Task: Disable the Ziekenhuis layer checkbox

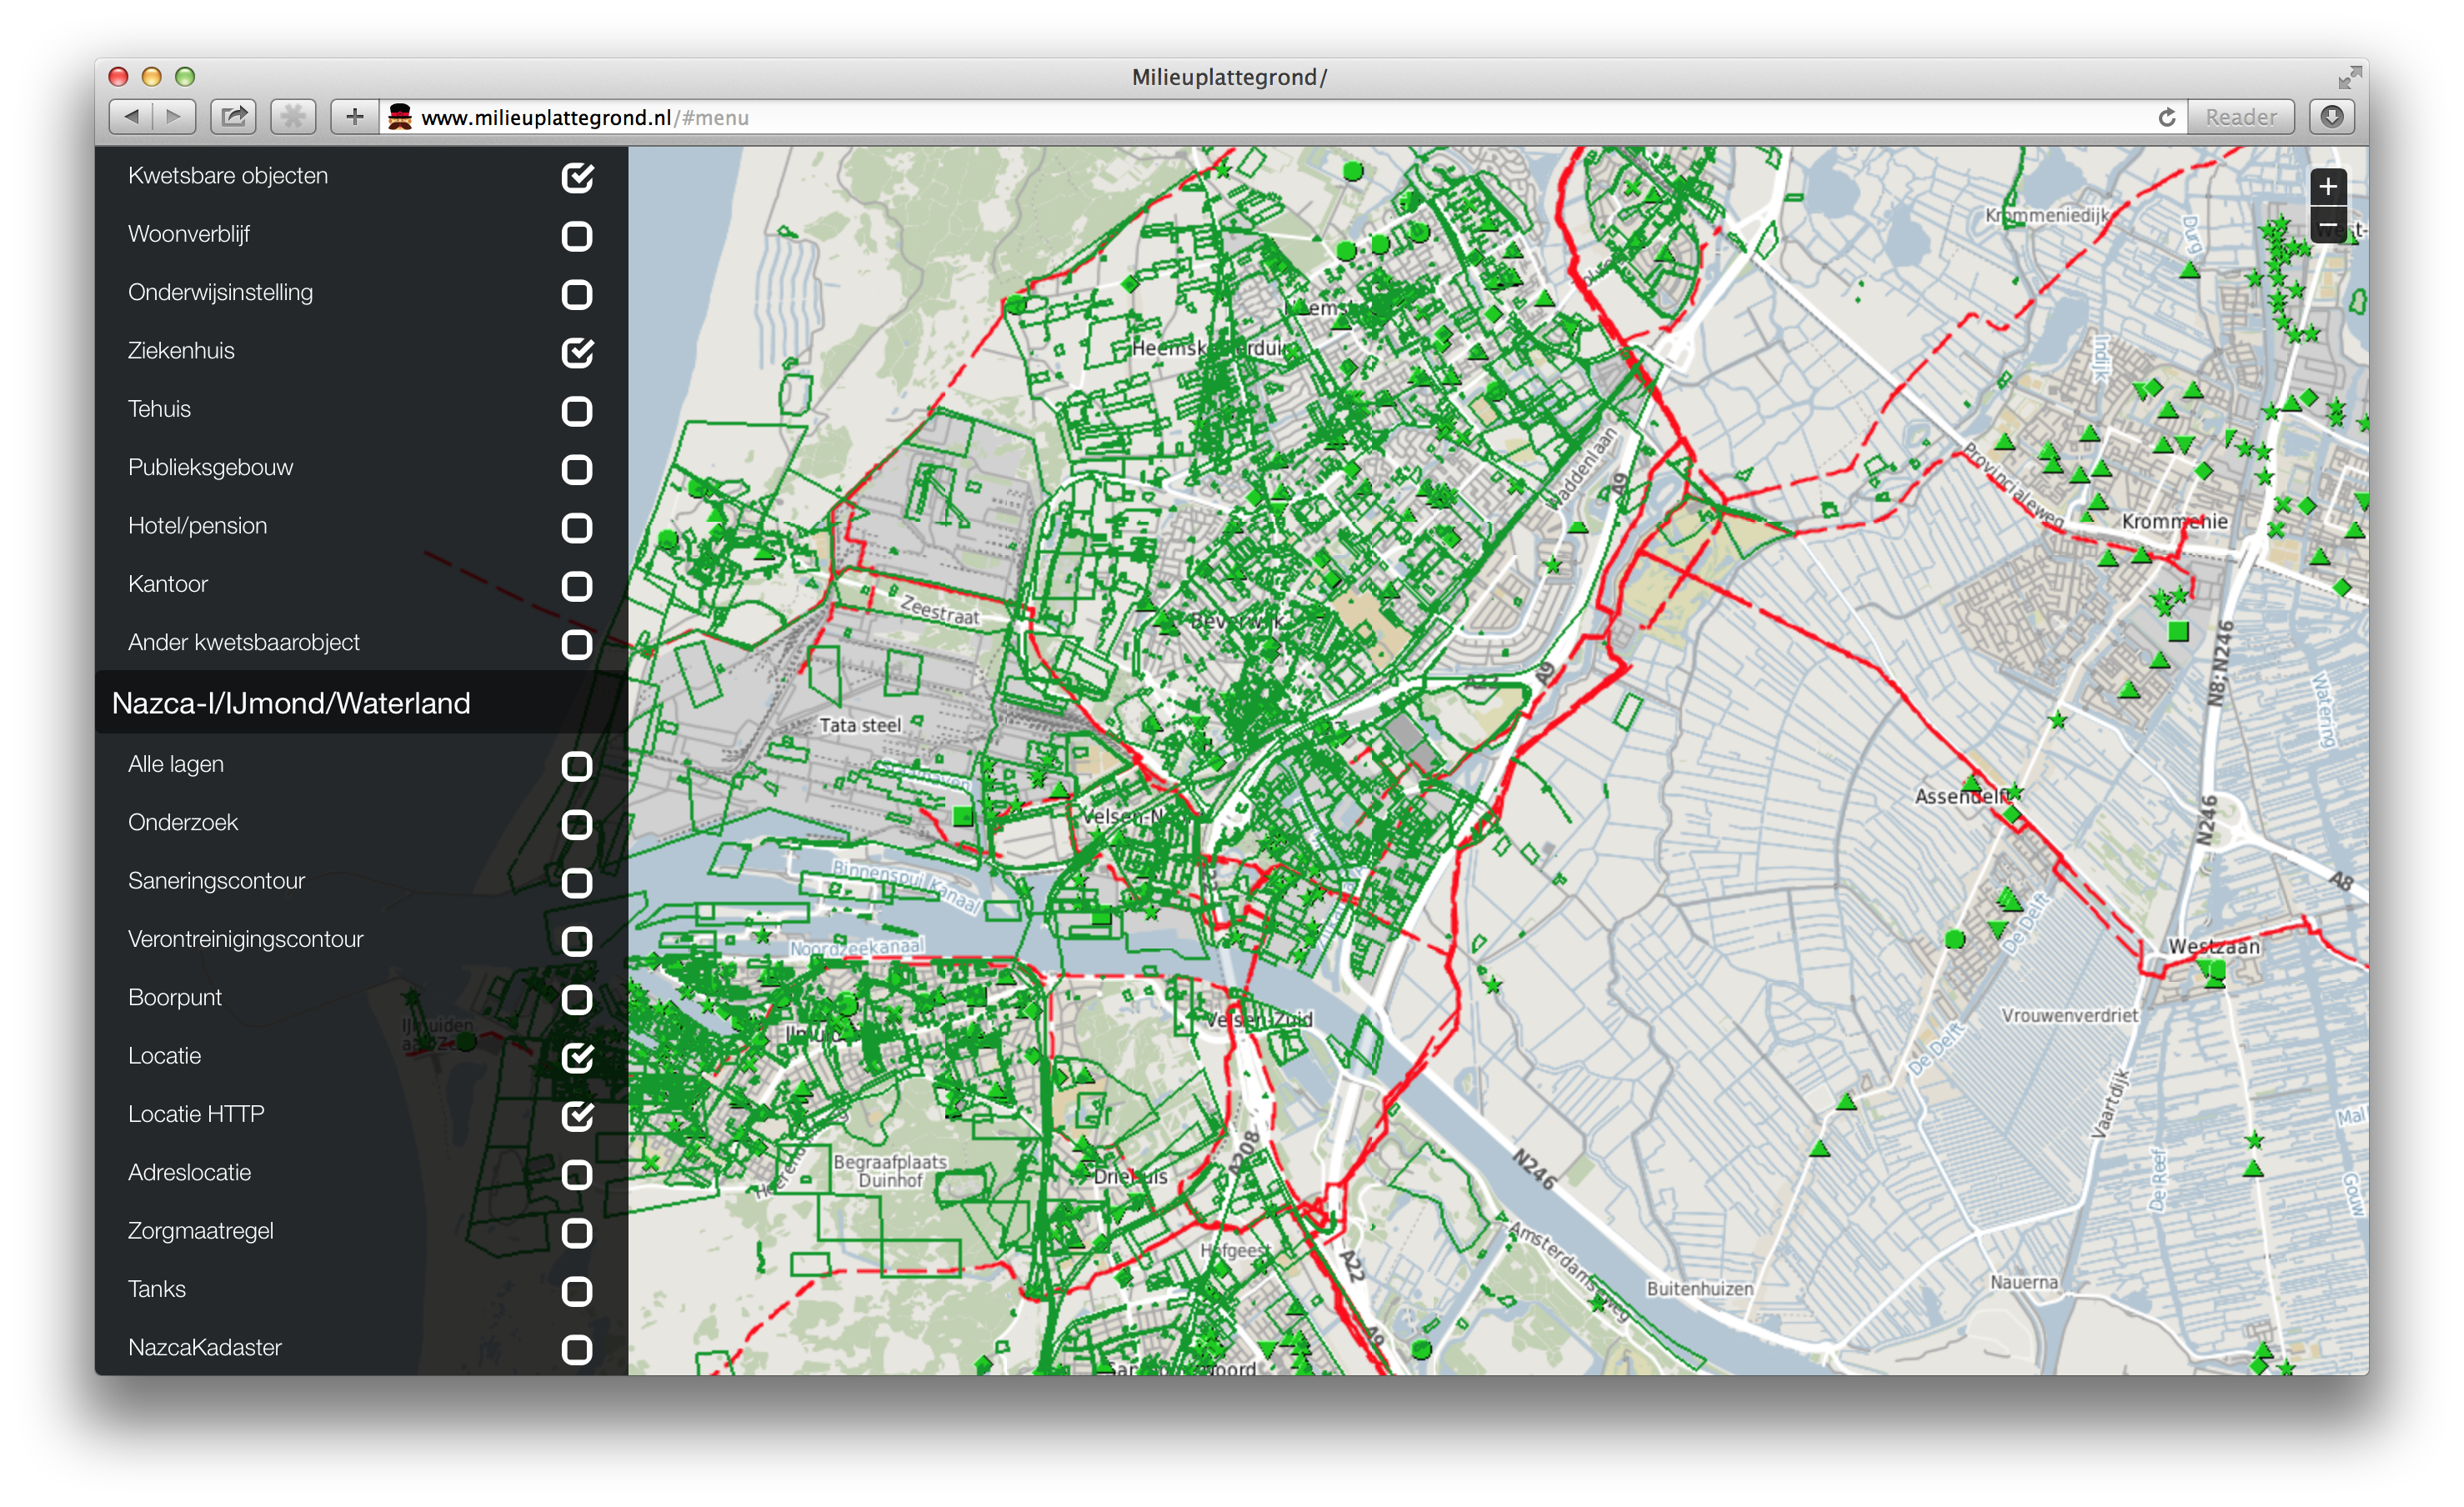Action: (x=577, y=352)
